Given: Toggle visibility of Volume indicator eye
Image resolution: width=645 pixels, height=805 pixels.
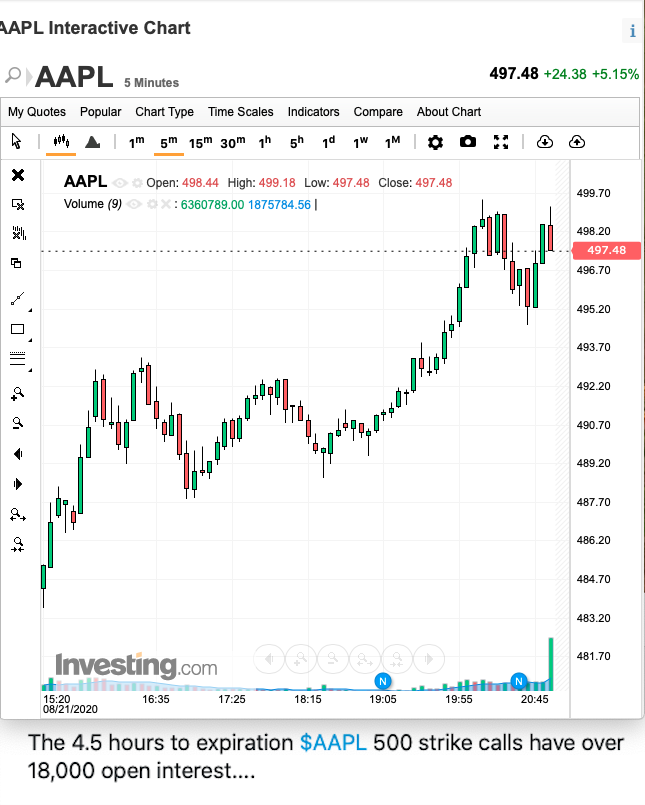Looking at the screenshot, I should pyautogui.click(x=134, y=204).
